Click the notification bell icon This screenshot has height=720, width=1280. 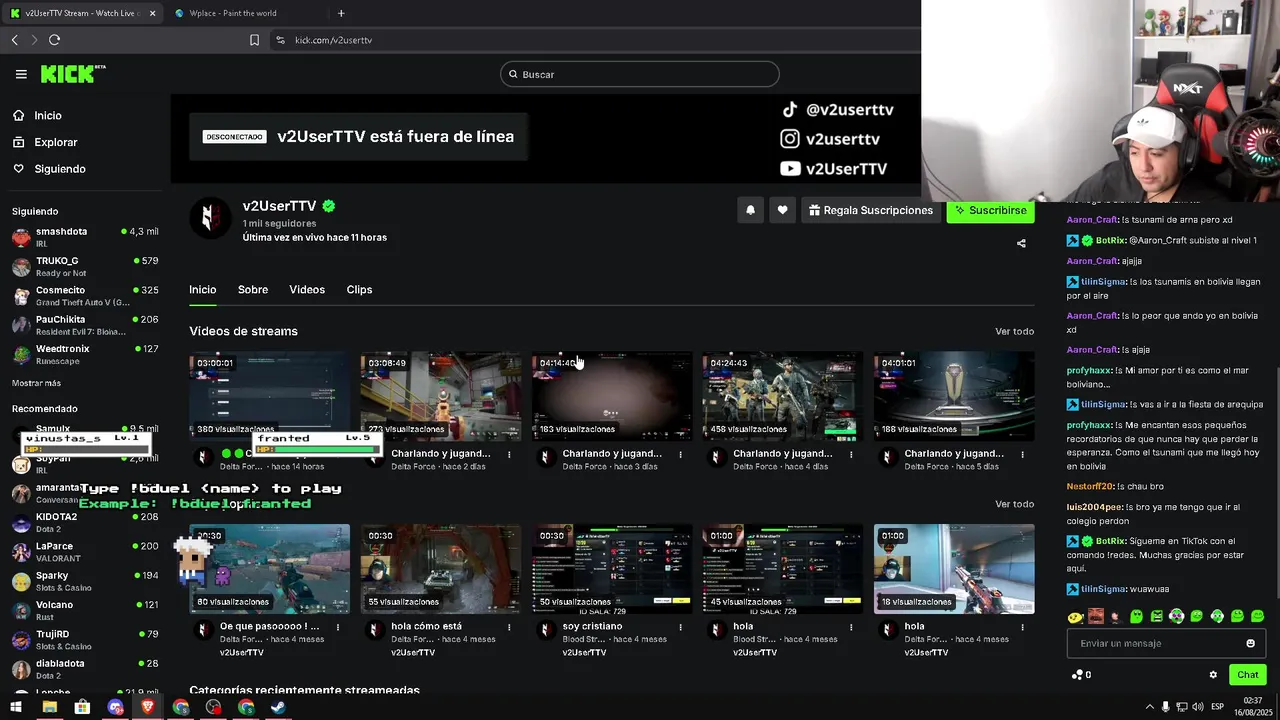(750, 210)
